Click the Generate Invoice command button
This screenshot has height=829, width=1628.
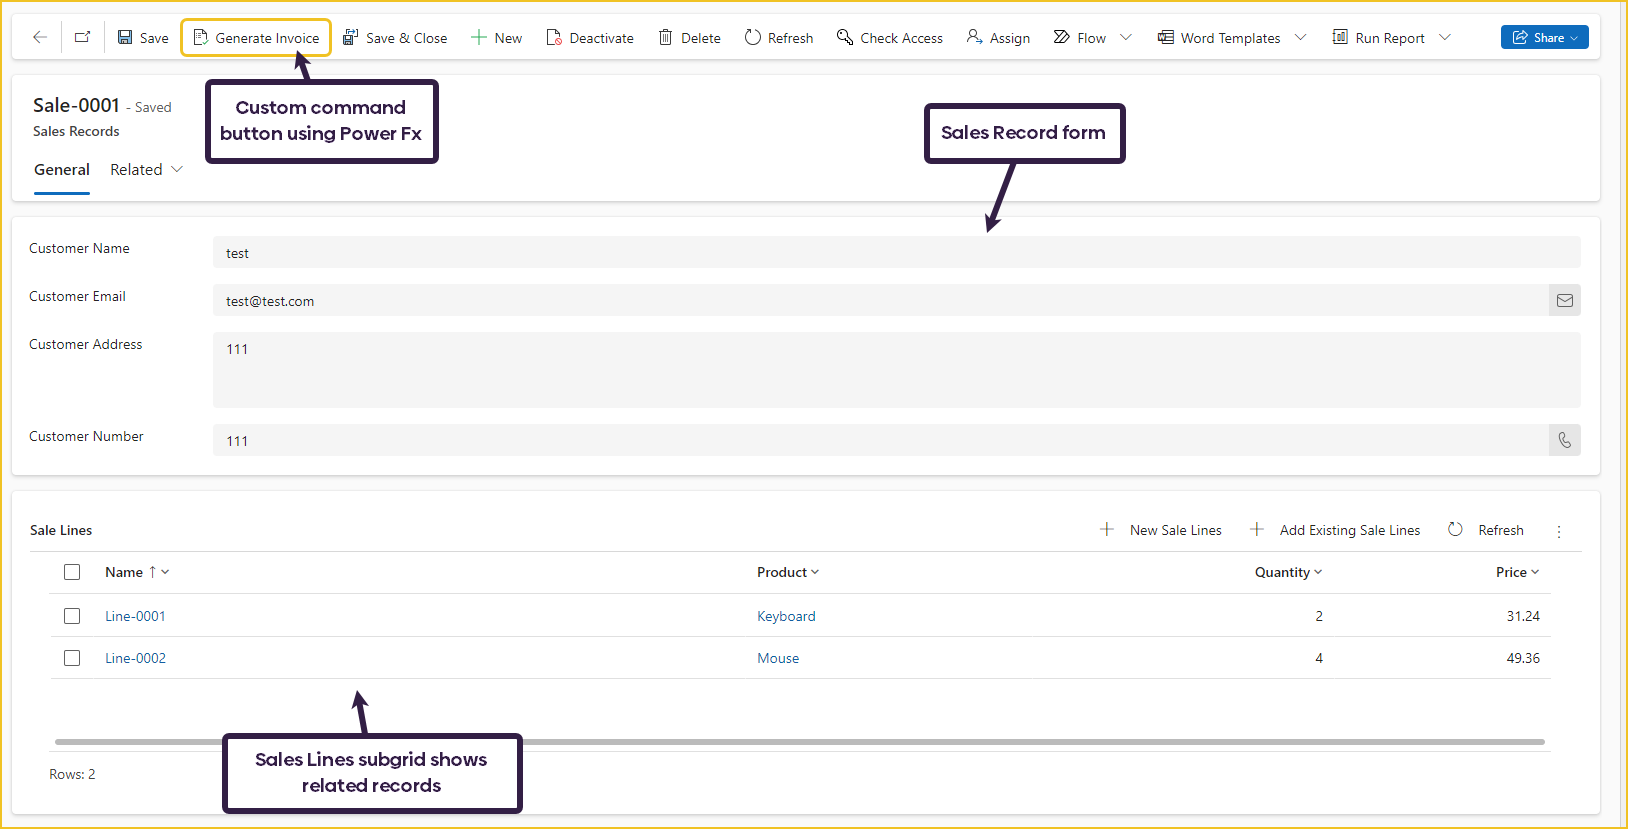click(256, 38)
